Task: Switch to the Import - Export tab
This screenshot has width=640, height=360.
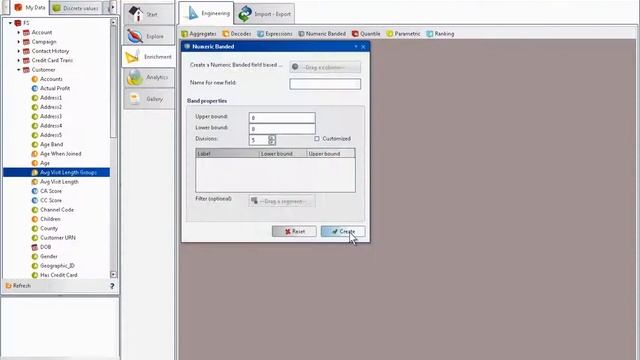Action: coord(264,14)
